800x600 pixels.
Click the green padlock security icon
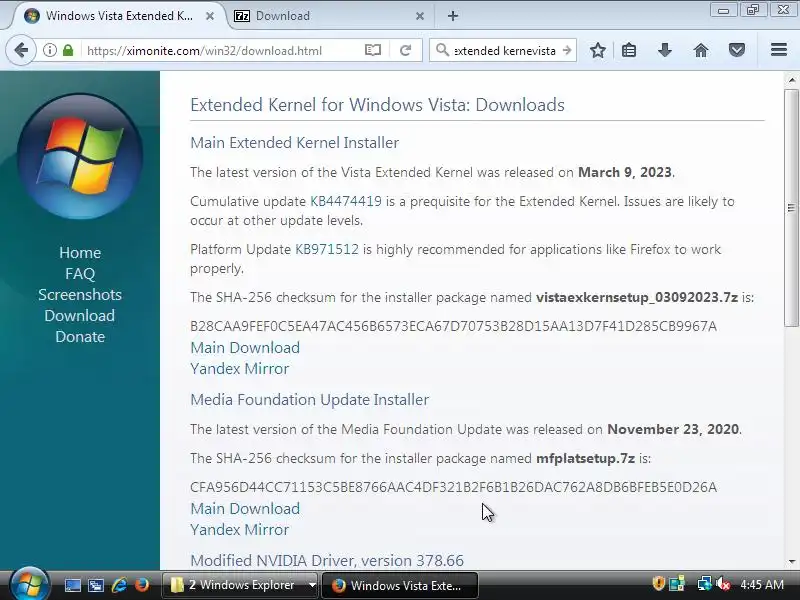[68, 50]
